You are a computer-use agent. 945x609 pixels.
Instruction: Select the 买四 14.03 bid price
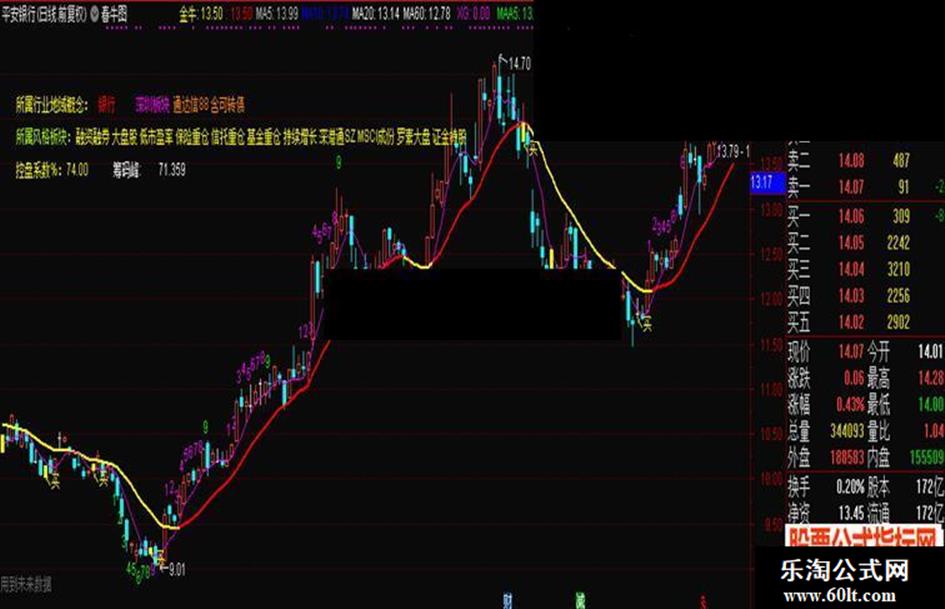pos(851,296)
